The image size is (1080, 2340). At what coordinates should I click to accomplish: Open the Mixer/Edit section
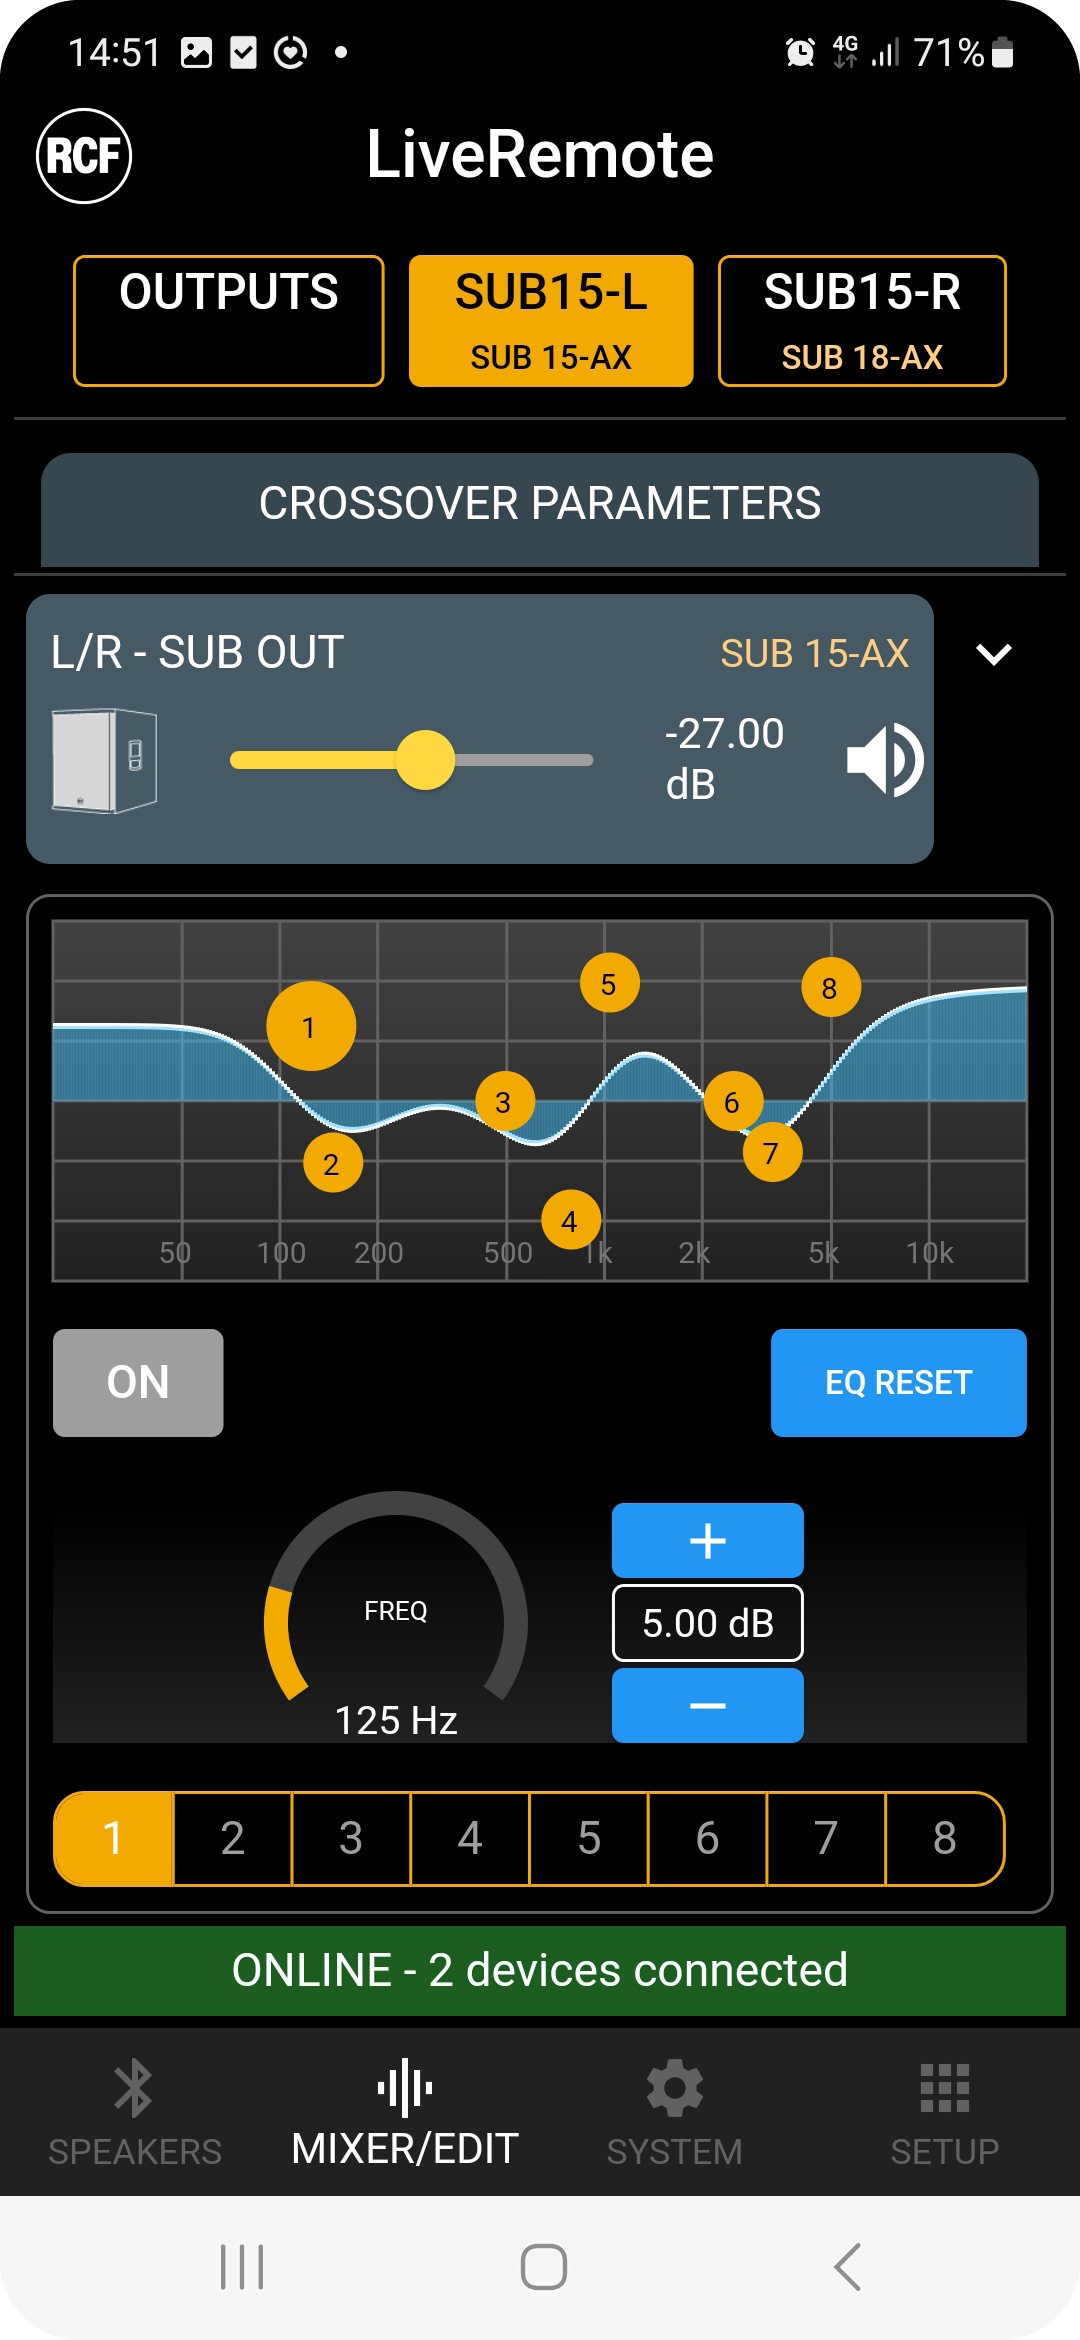404,2112
